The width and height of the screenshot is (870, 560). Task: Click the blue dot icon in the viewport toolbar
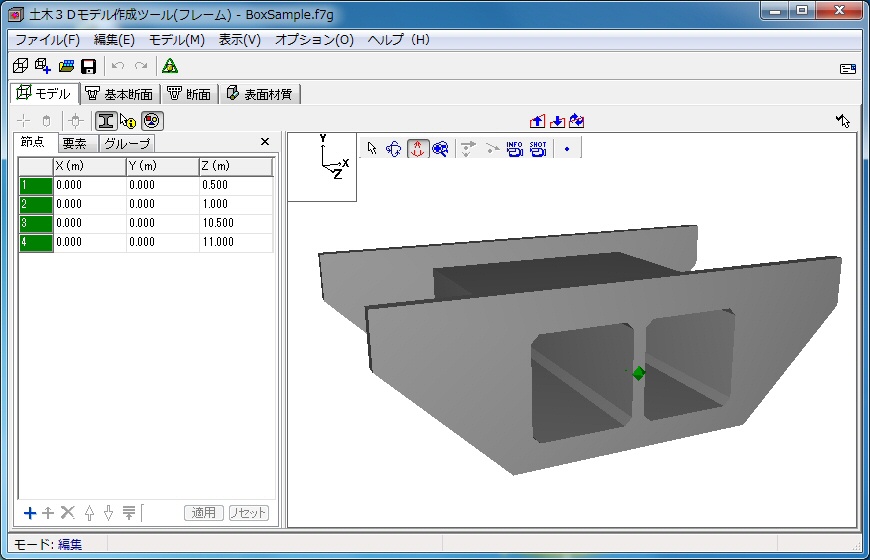click(566, 149)
